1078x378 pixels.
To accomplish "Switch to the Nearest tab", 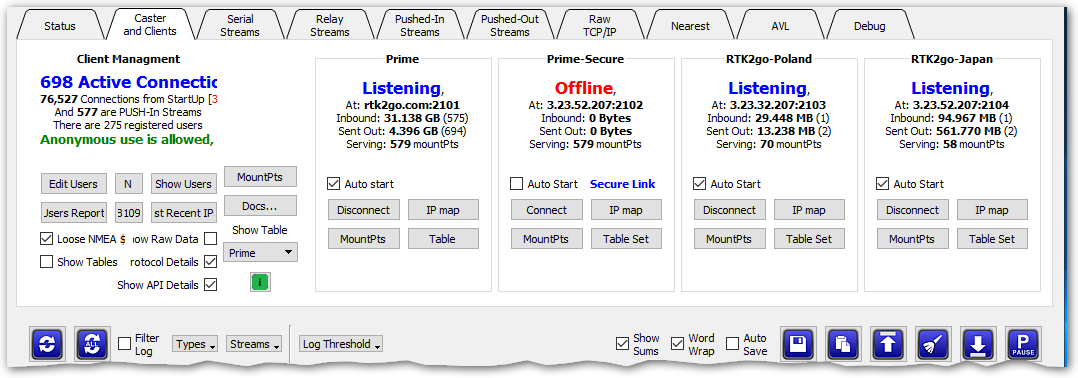I will click(x=690, y=26).
